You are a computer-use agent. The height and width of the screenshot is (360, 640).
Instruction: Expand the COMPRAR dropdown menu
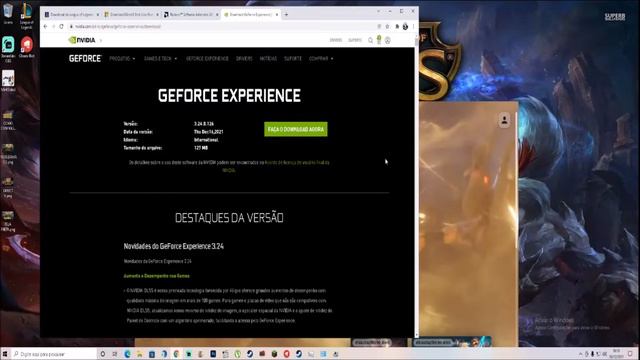click(x=321, y=59)
